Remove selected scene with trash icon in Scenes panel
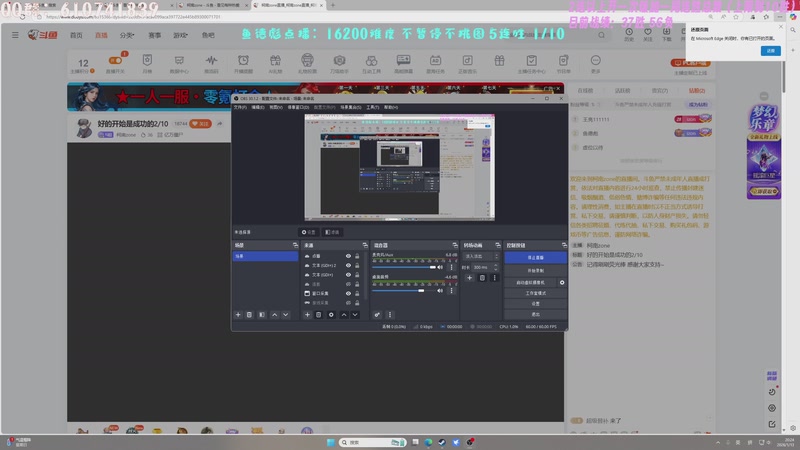The width and height of the screenshot is (800, 450). [x=249, y=315]
